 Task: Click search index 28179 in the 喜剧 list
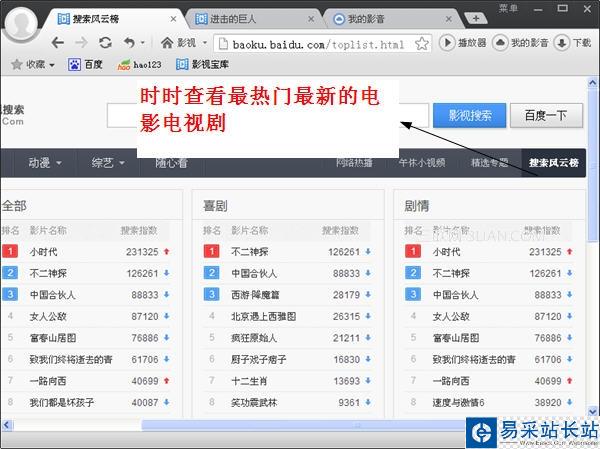[x=346, y=295]
